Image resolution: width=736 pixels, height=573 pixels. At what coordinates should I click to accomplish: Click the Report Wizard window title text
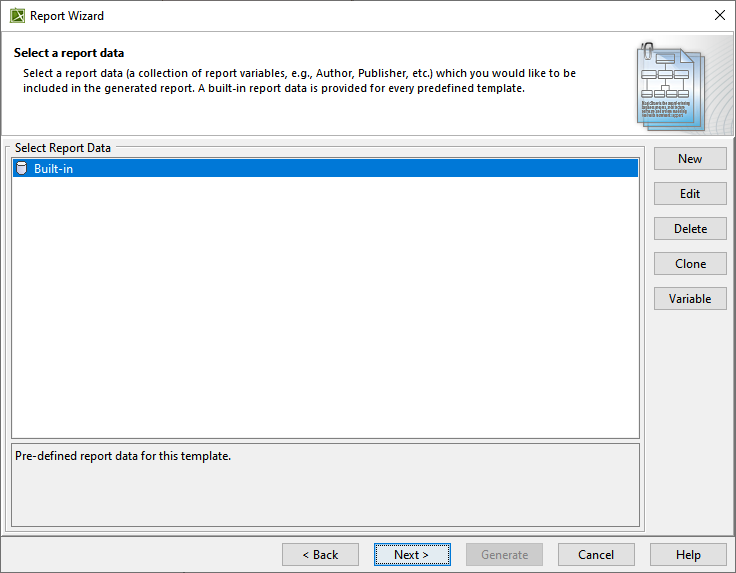67,16
